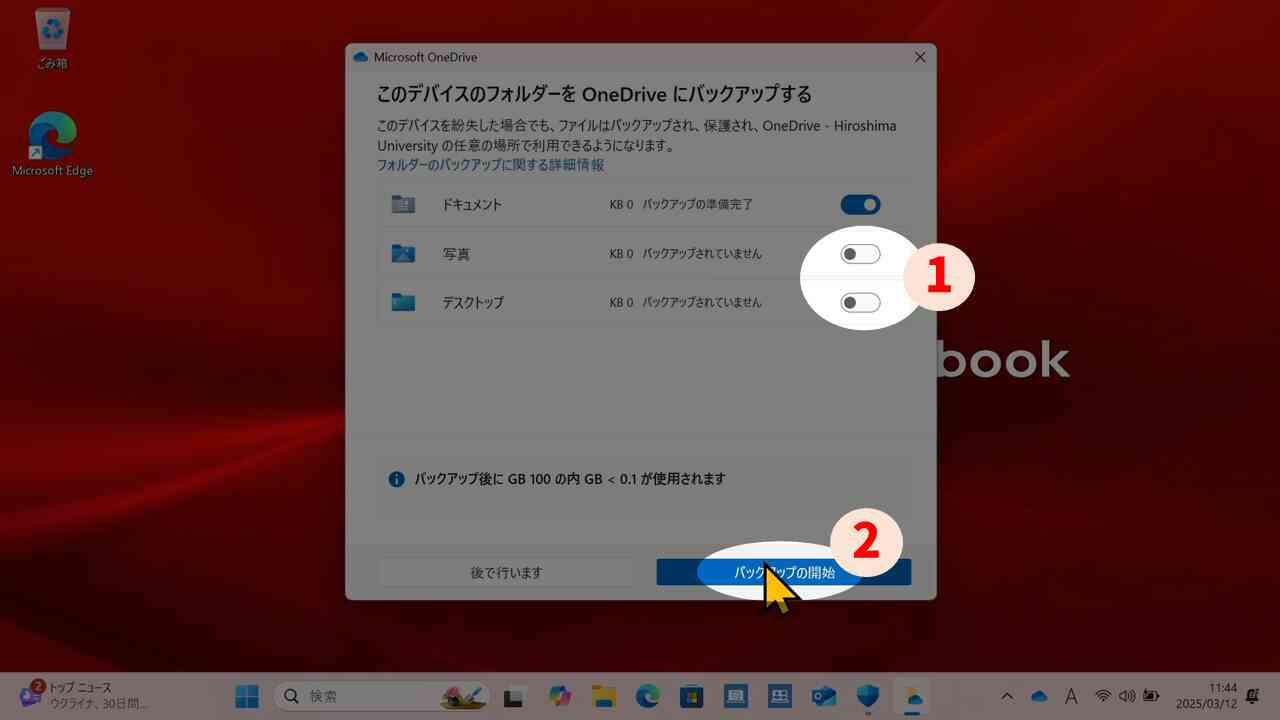Open Microsoft Copilot from the taskbar

[557, 695]
